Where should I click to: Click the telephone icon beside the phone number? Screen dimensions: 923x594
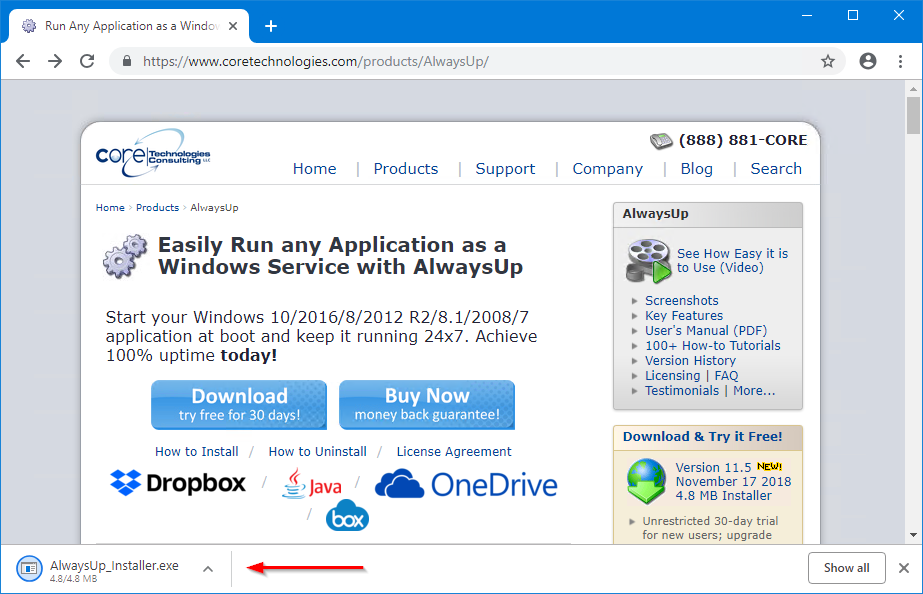(661, 141)
